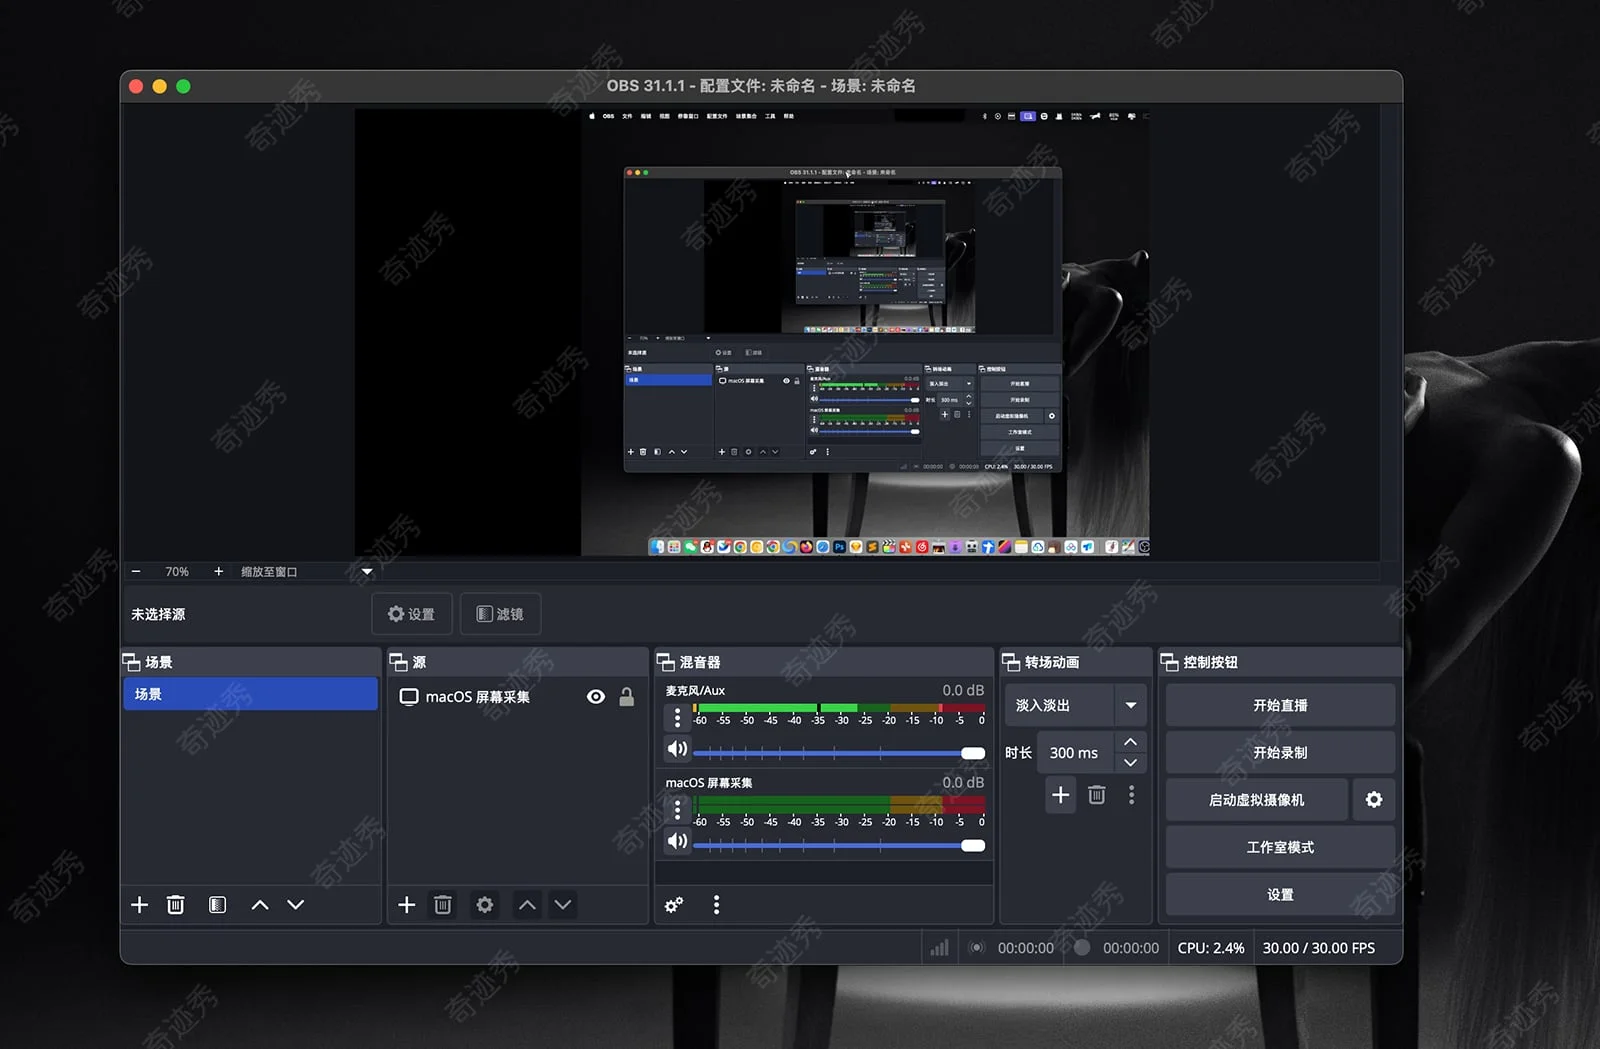Mute the 麦克风/Aux speaker icon
The width and height of the screenshot is (1600, 1049).
(x=677, y=748)
